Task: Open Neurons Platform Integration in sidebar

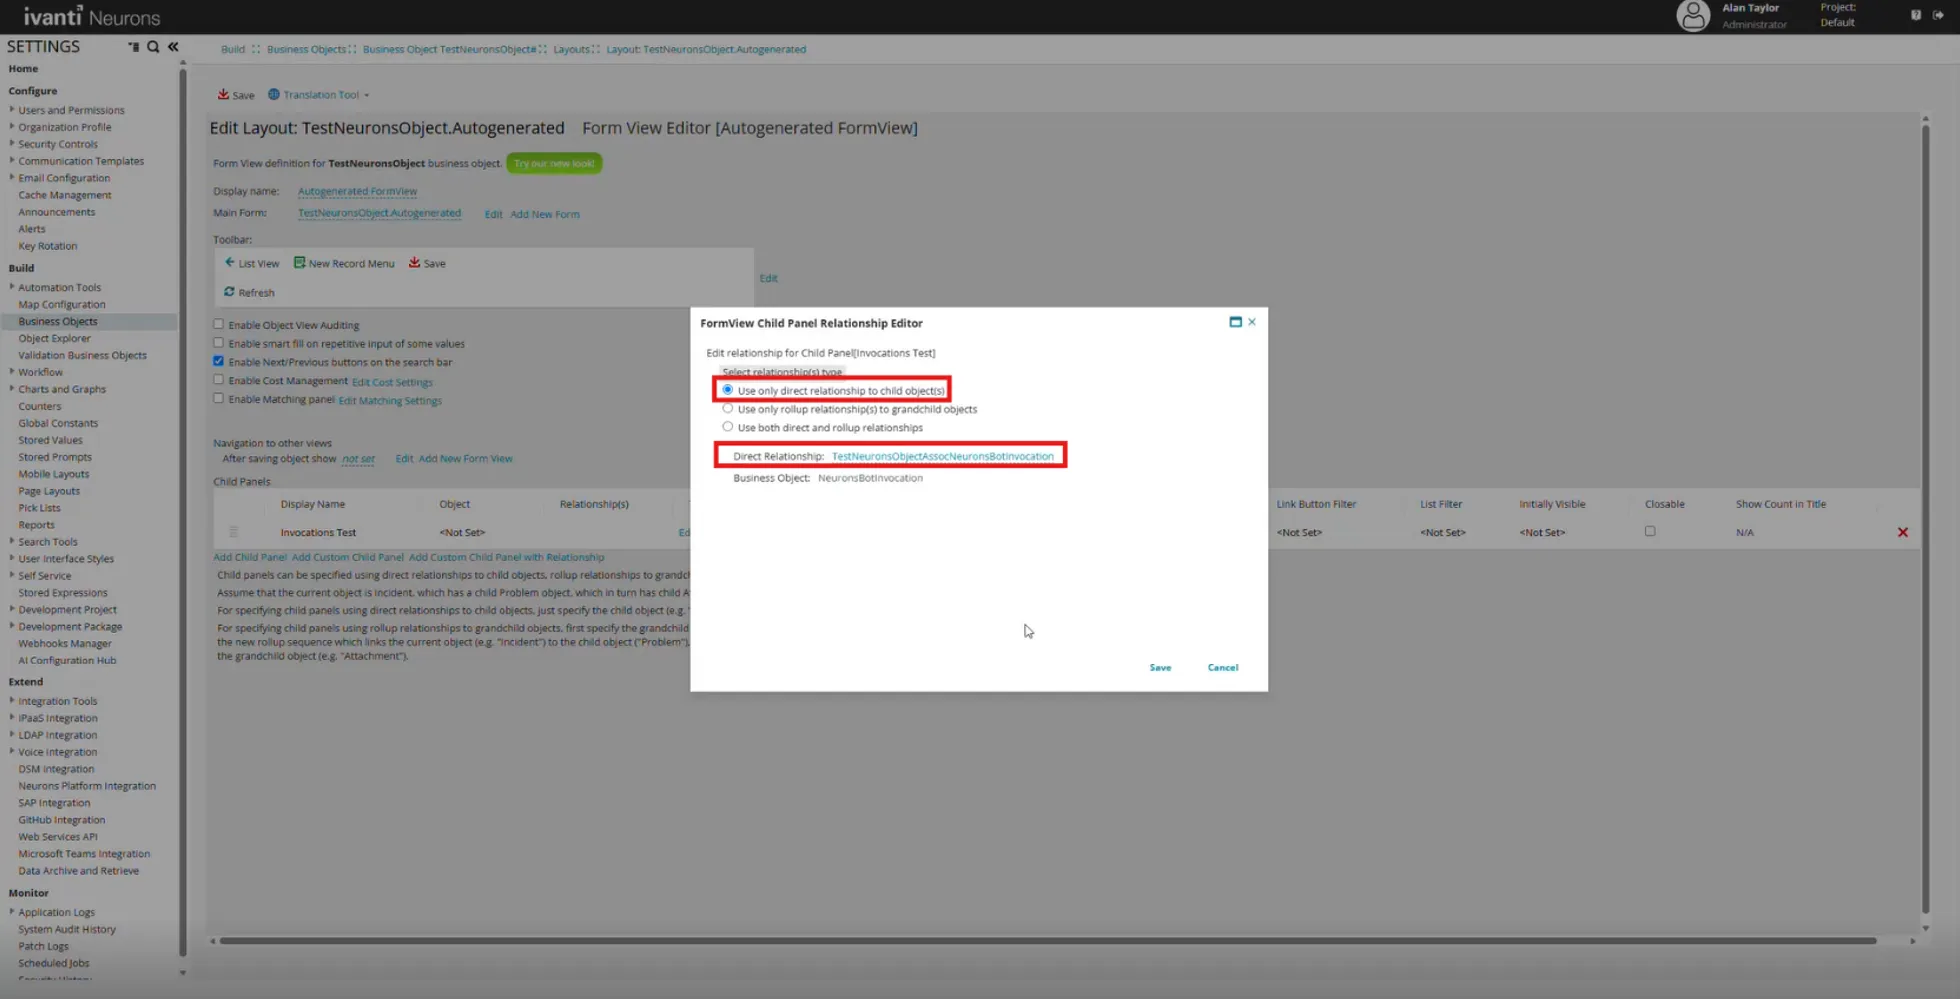Action: (87, 786)
